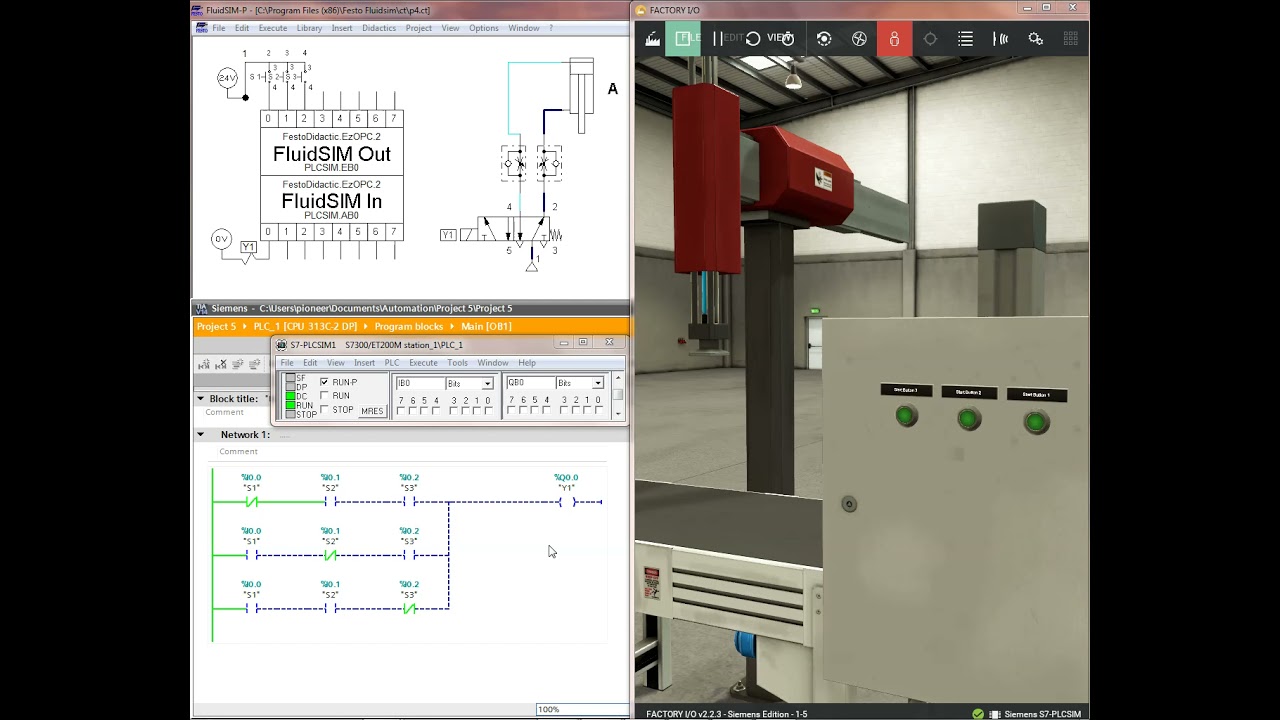Image resolution: width=1280 pixels, height=720 pixels.
Task: Open the Tools menu in S7-PLCSIM
Action: click(x=457, y=363)
